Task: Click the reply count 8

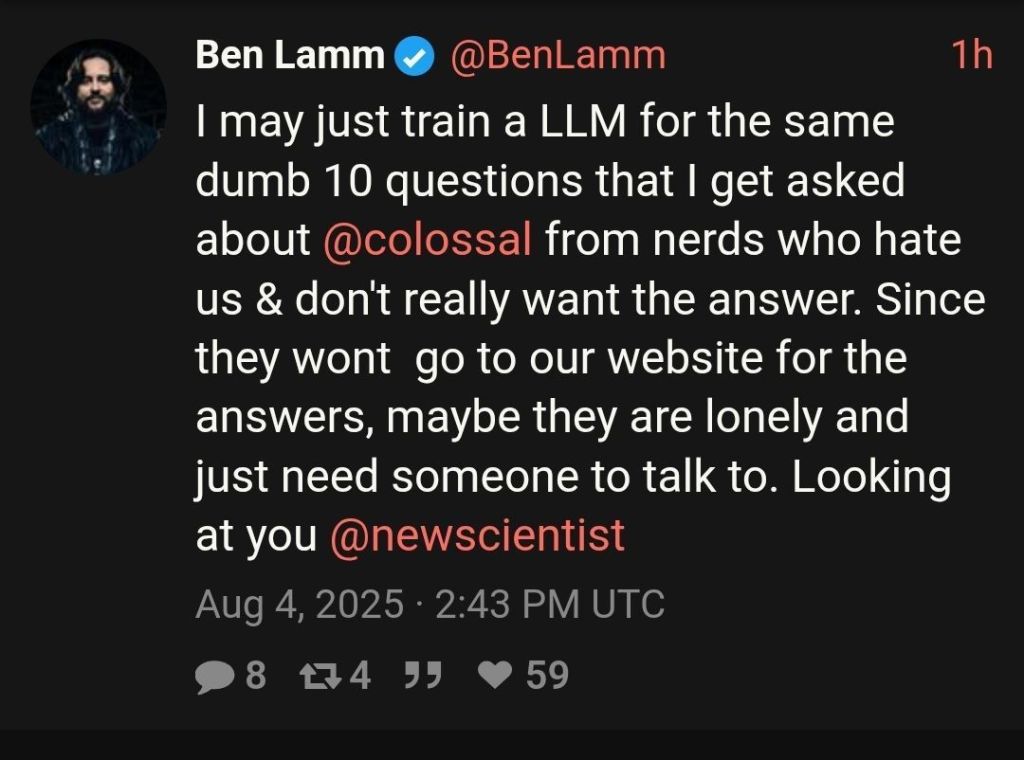Action: tap(256, 677)
